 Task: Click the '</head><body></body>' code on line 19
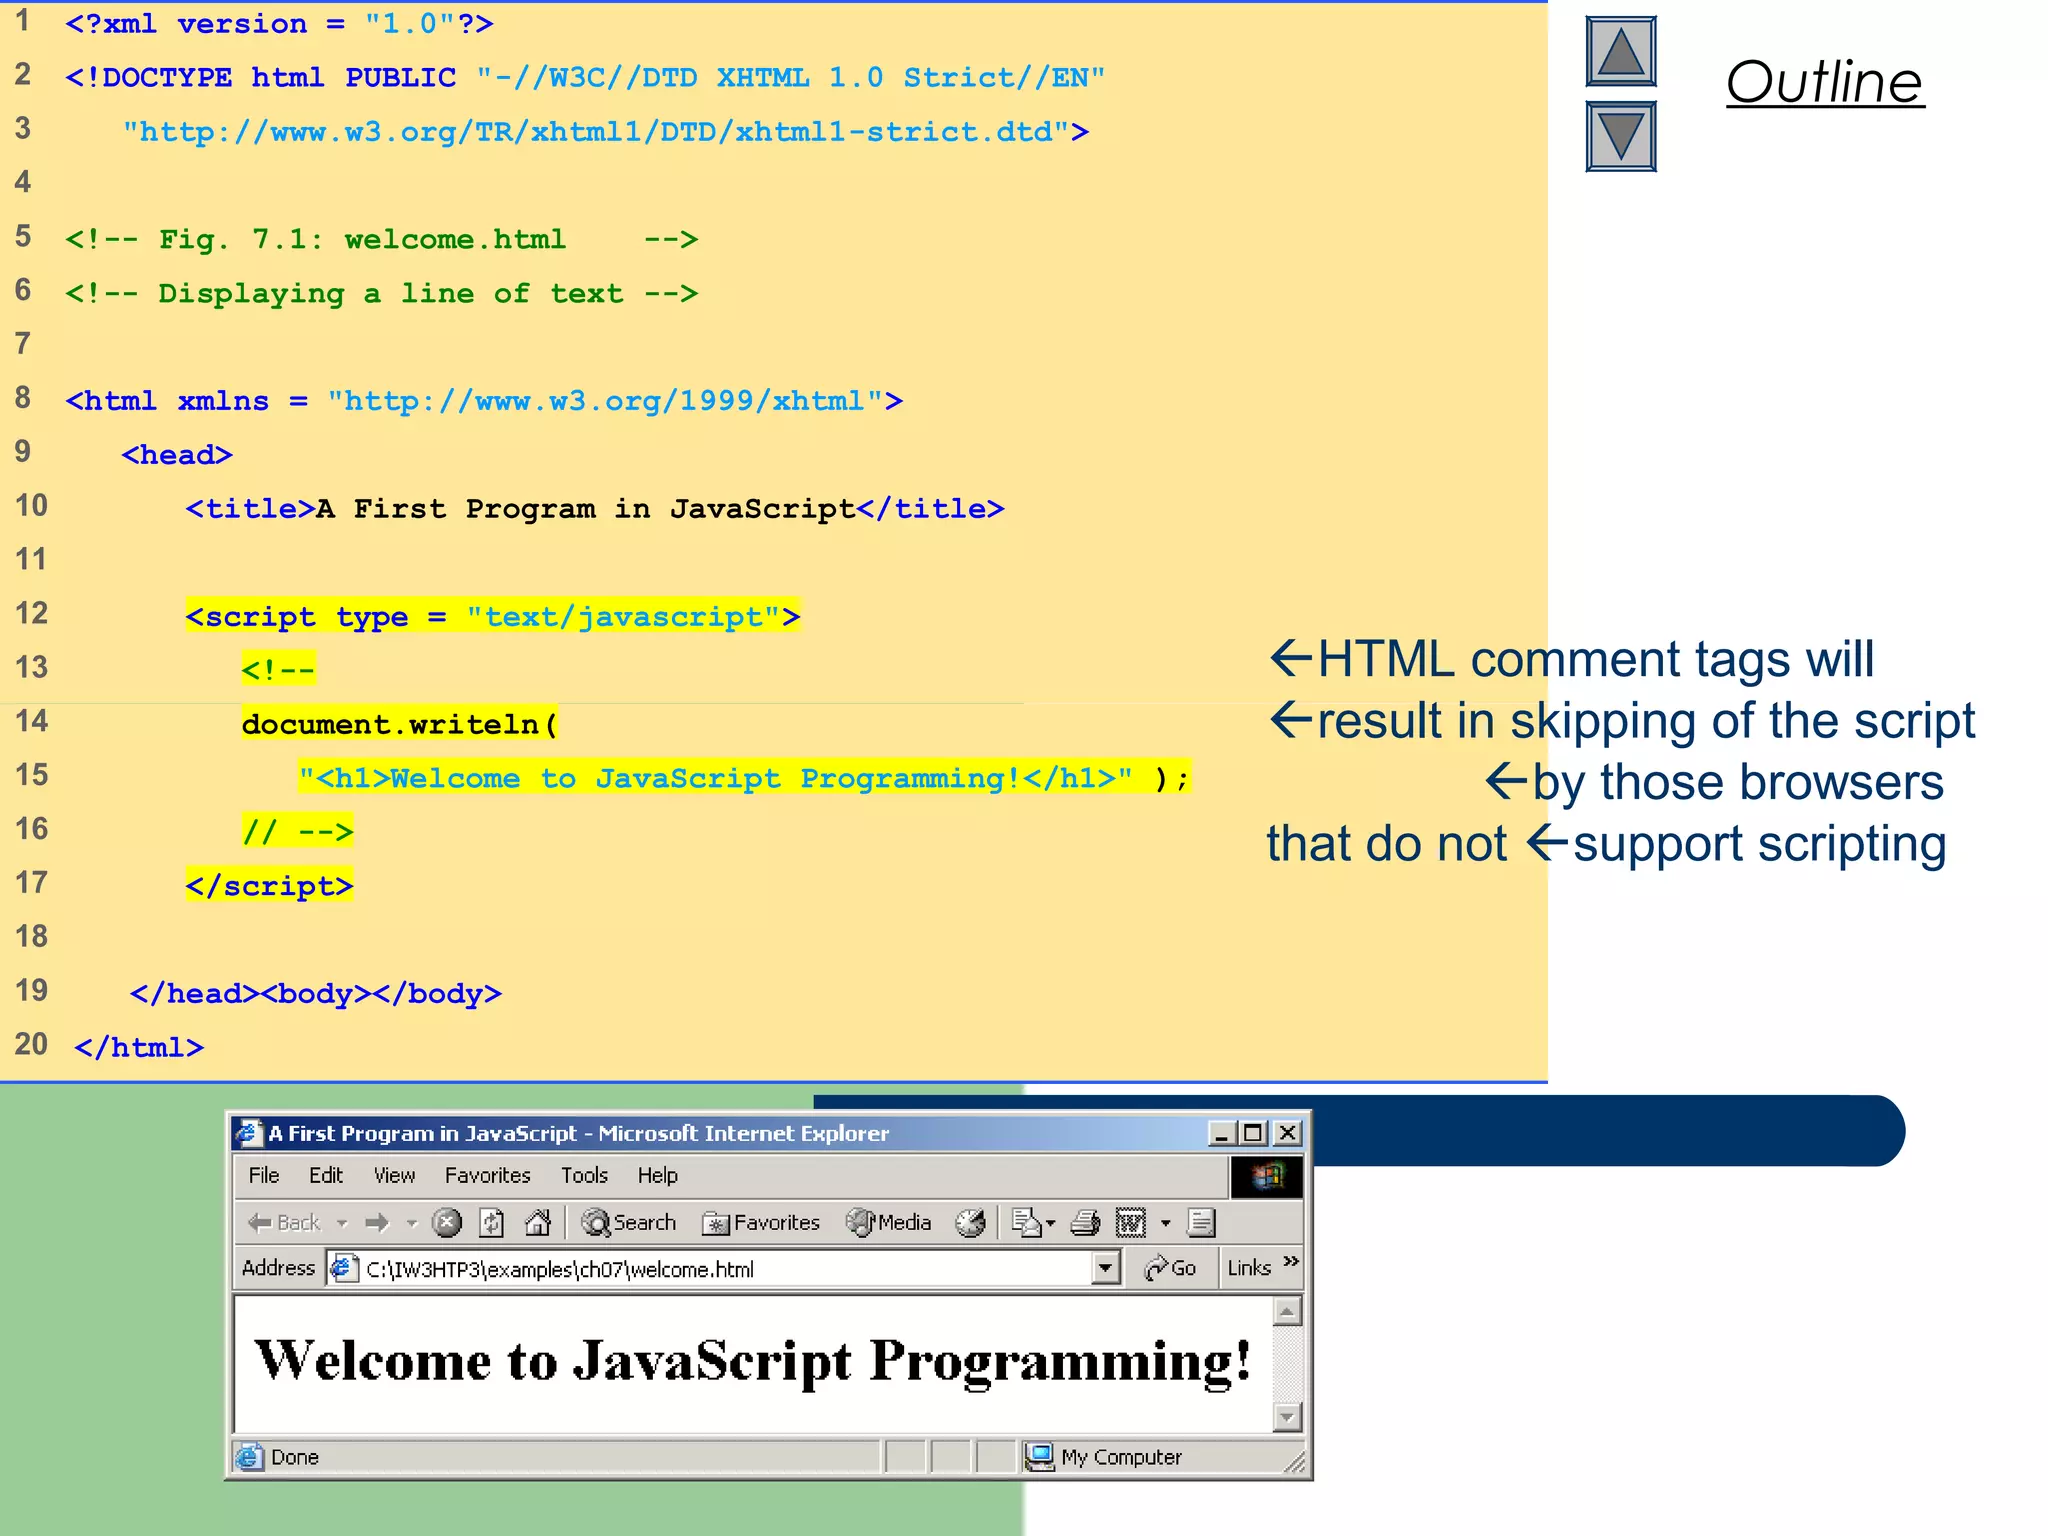click(x=316, y=993)
